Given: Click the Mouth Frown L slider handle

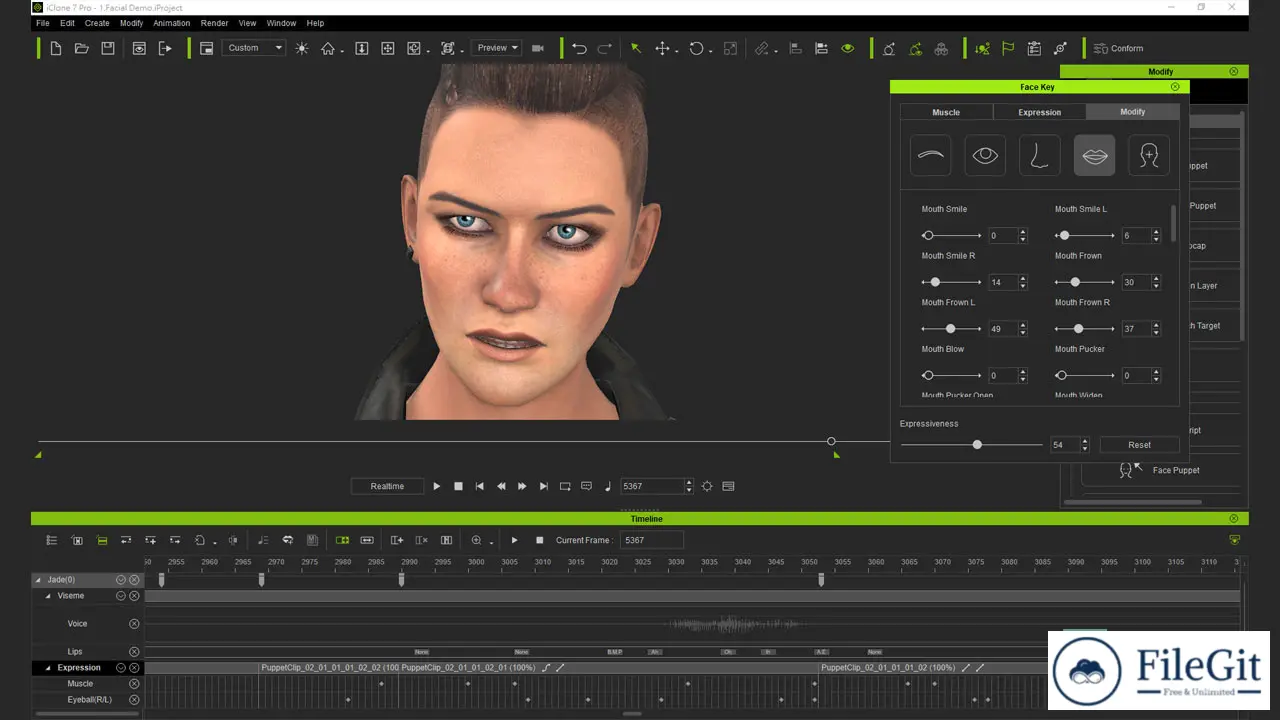Looking at the screenshot, I should (950, 329).
